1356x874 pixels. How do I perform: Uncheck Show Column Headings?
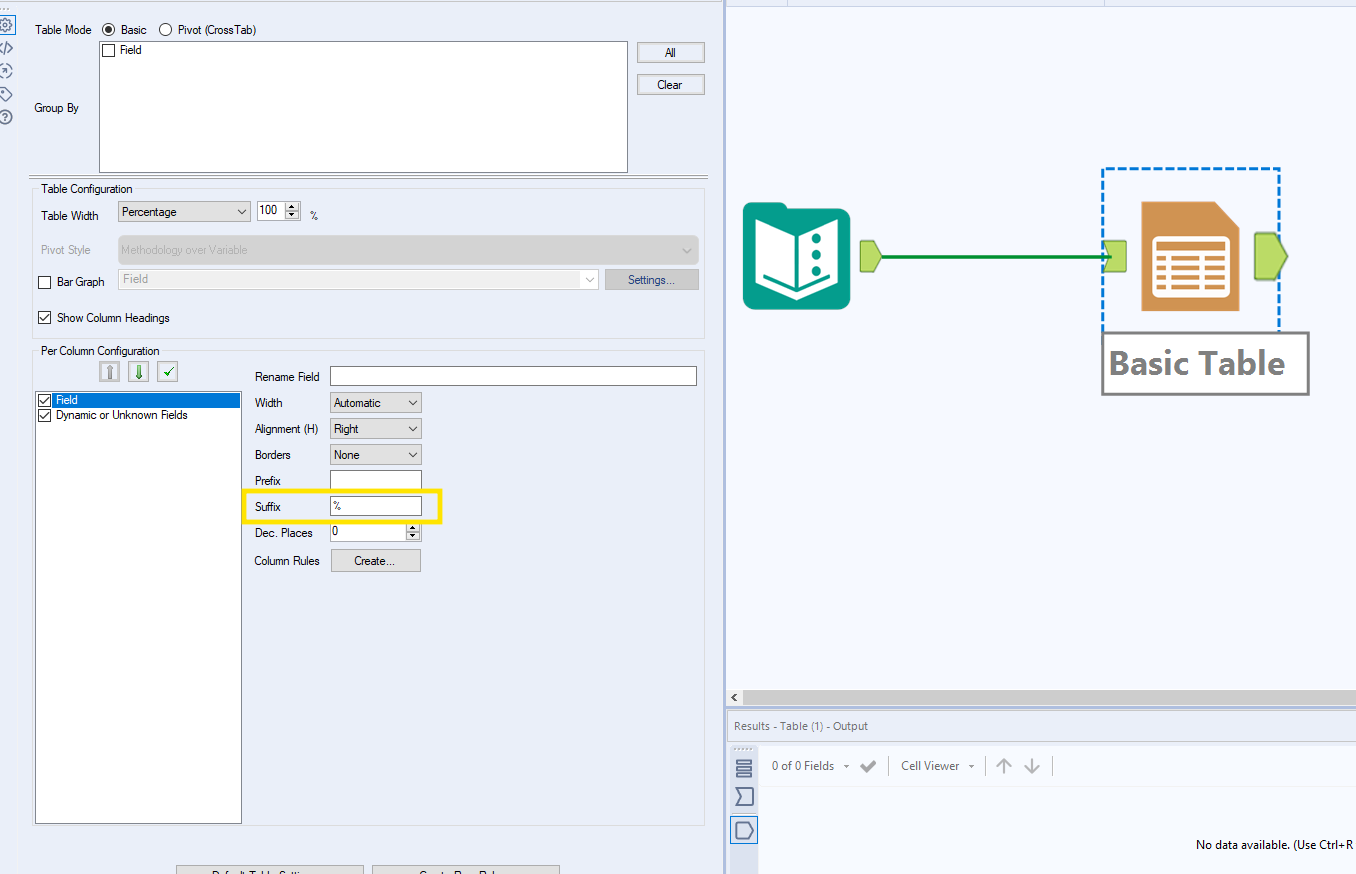pos(44,317)
